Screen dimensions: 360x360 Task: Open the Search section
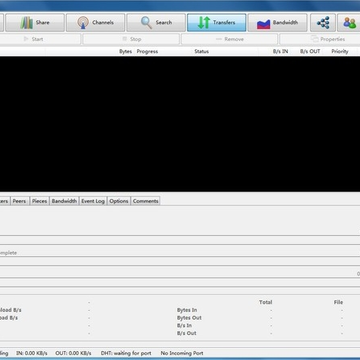click(x=156, y=23)
